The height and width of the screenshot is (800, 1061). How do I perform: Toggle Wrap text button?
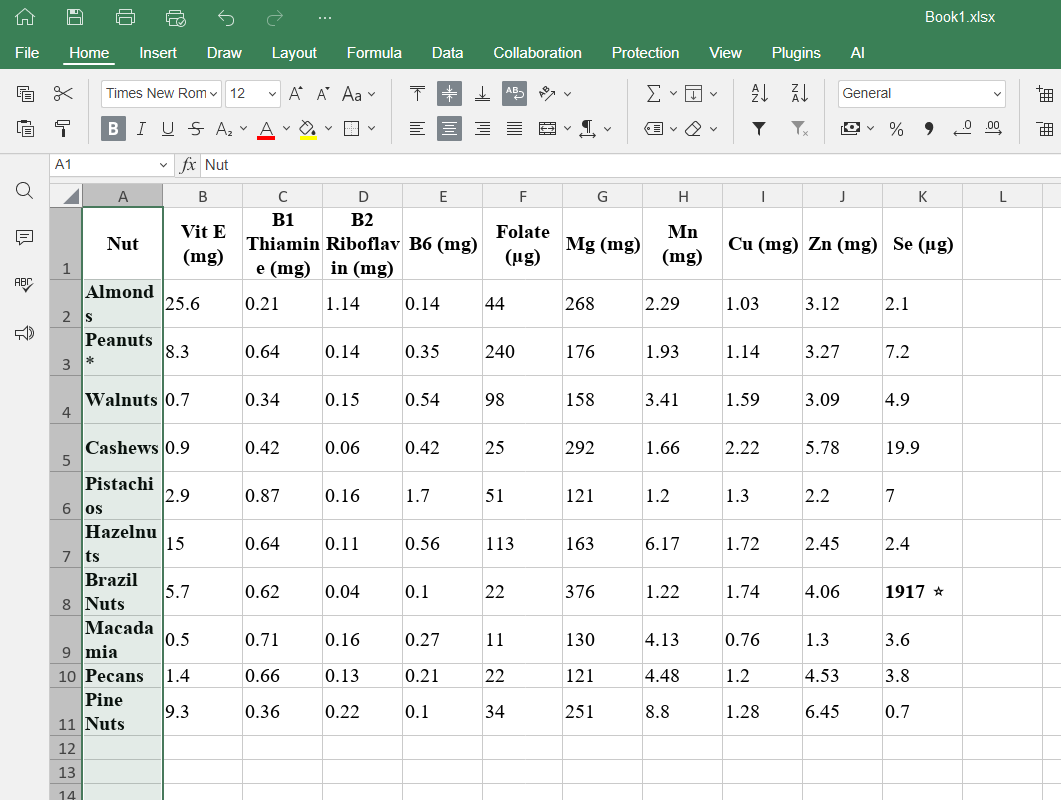click(x=514, y=94)
